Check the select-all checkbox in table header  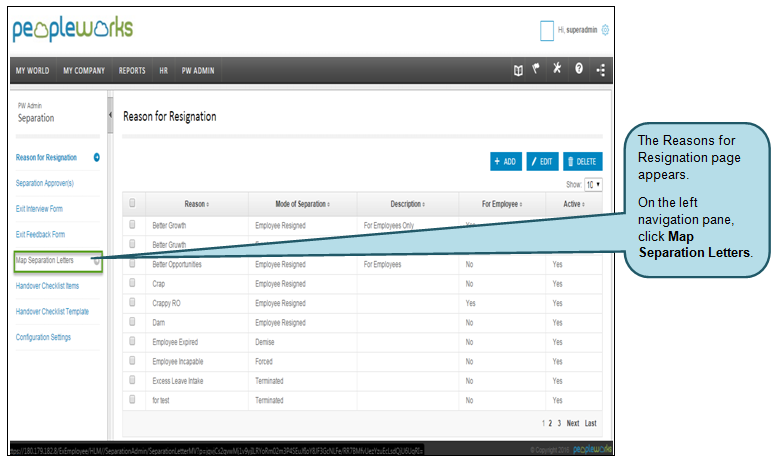click(x=131, y=204)
